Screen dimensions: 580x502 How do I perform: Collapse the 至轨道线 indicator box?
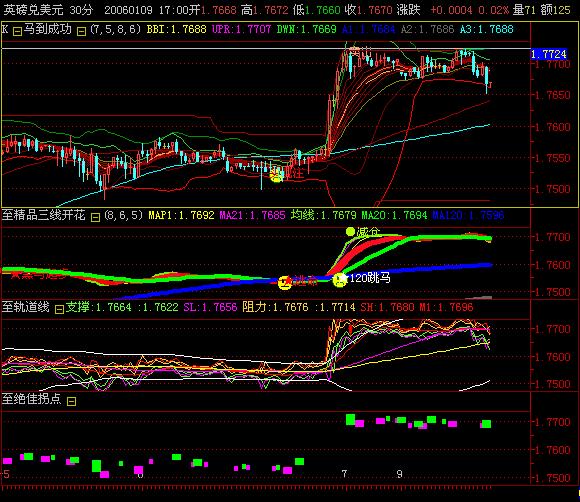pos(59,309)
